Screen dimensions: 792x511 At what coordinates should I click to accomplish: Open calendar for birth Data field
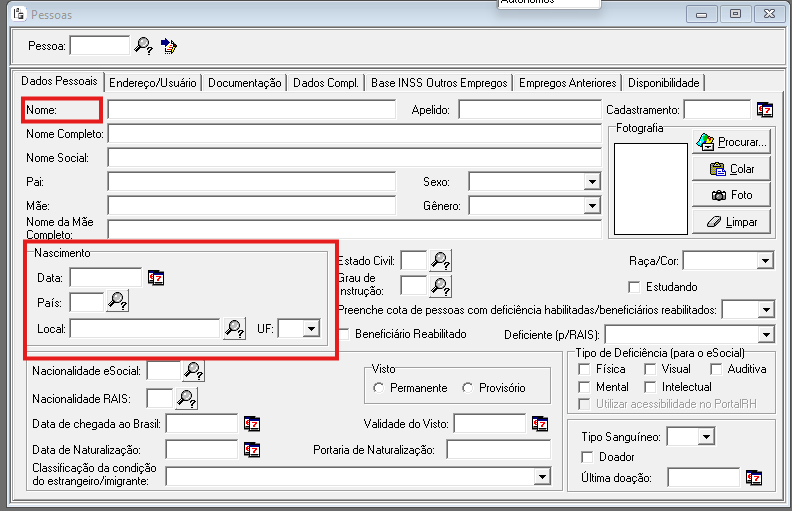pos(155,277)
